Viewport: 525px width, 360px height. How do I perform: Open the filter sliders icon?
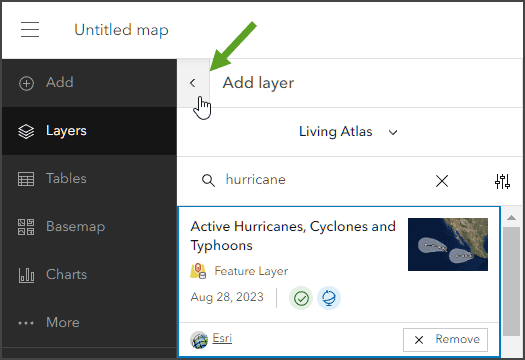[503, 181]
